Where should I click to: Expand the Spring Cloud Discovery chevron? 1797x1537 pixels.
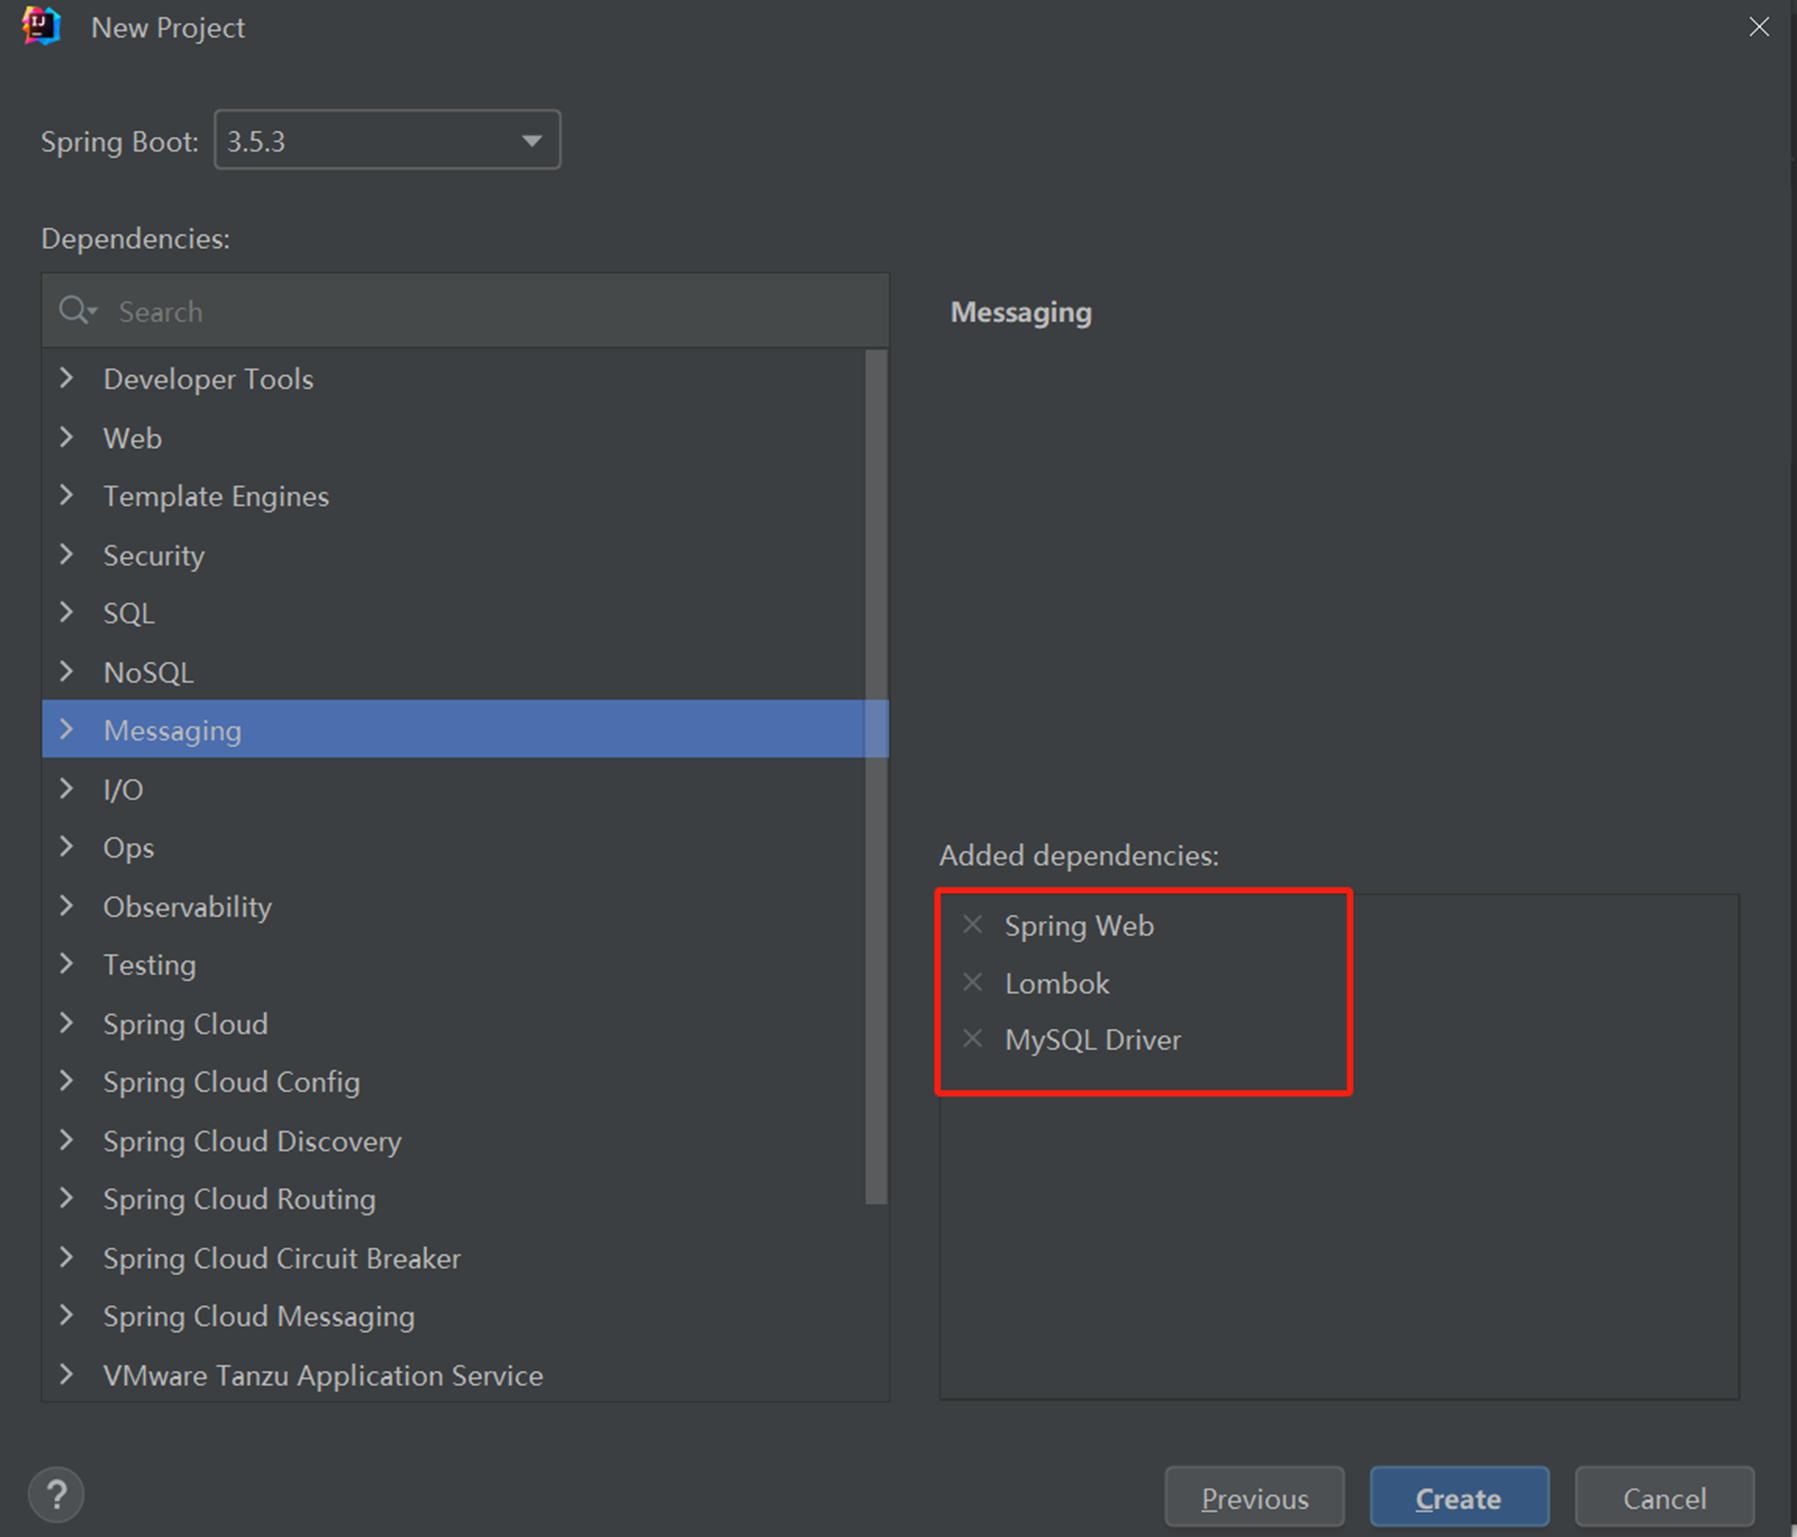coord(67,1139)
